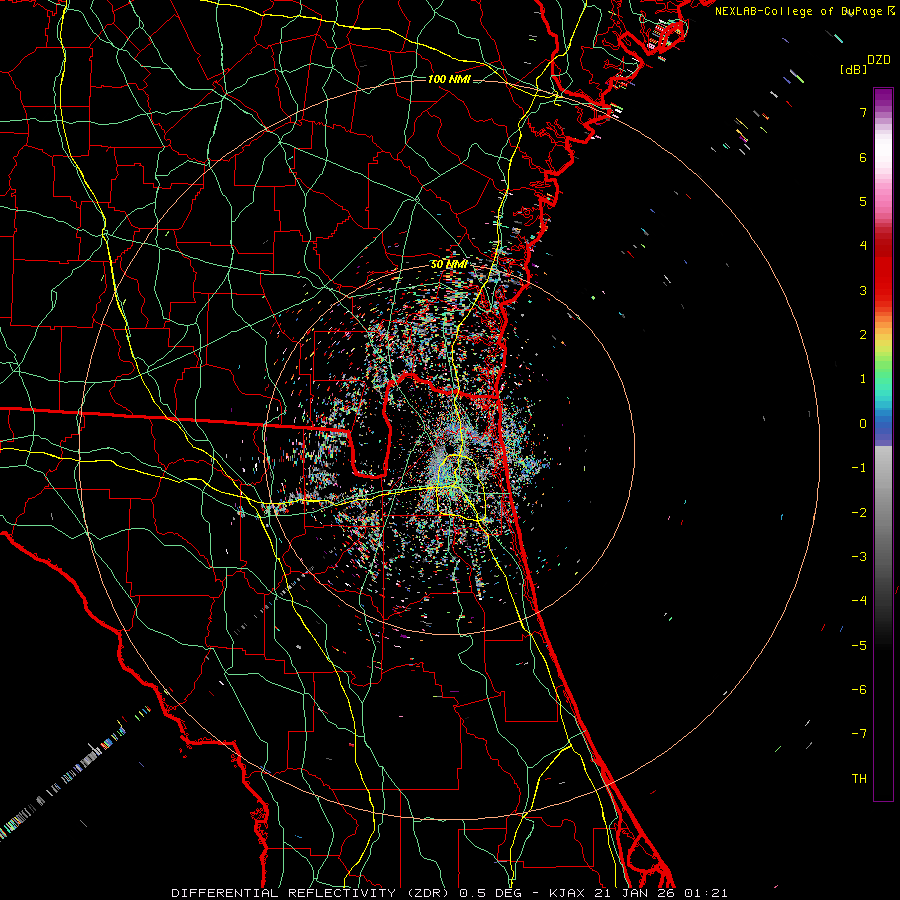Select the -3 value on color scale
Viewport: 900px width, 900px height.
click(859, 556)
